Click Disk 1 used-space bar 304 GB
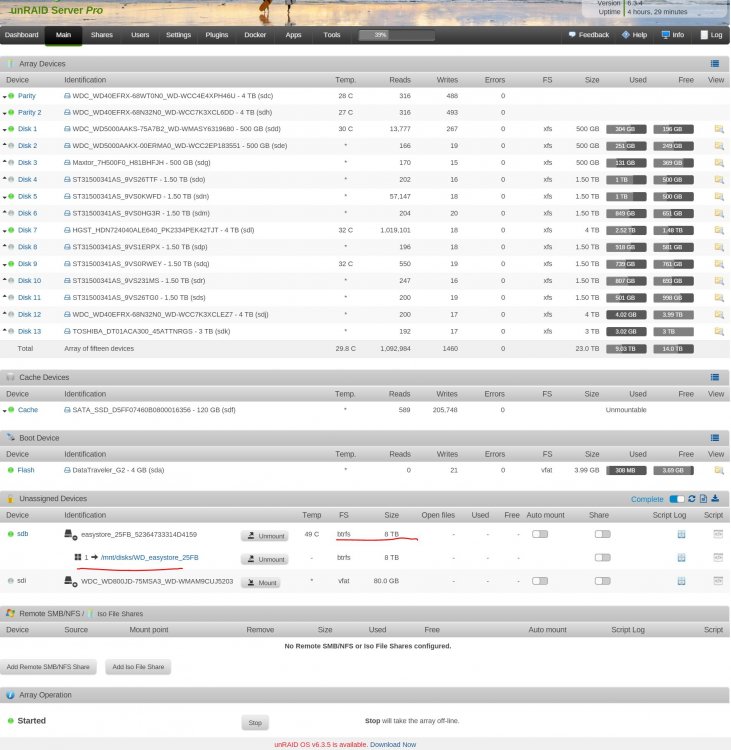Image resolution: width=731 pixels, height=750 pixels. tap(626, 129)
